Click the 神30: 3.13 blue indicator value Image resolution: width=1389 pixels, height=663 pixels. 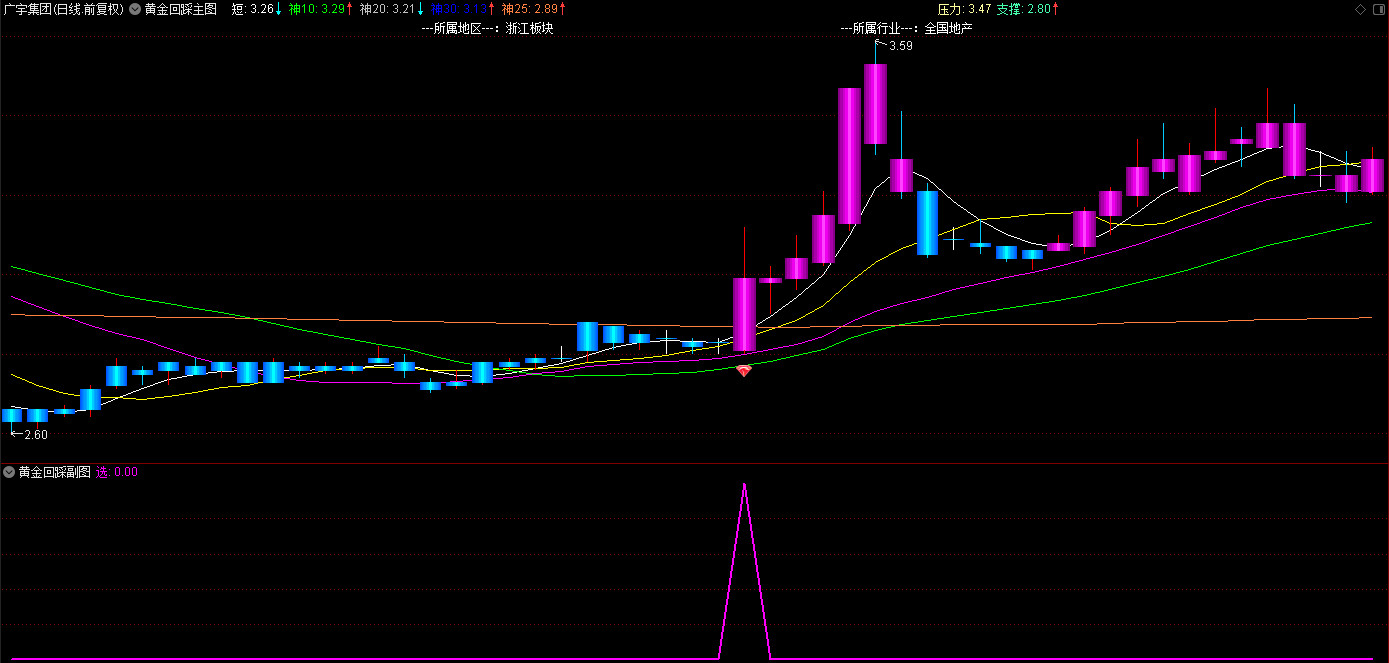462,9
